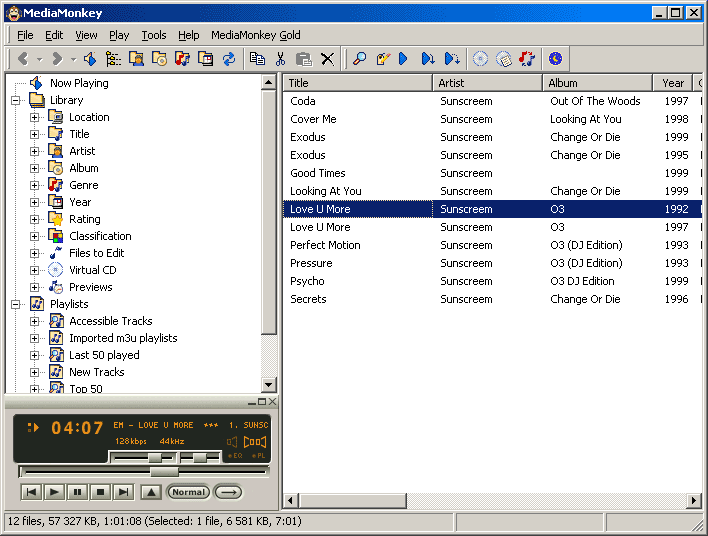Open the View menu
708x536 pixels.
click(x=86, y=35)
